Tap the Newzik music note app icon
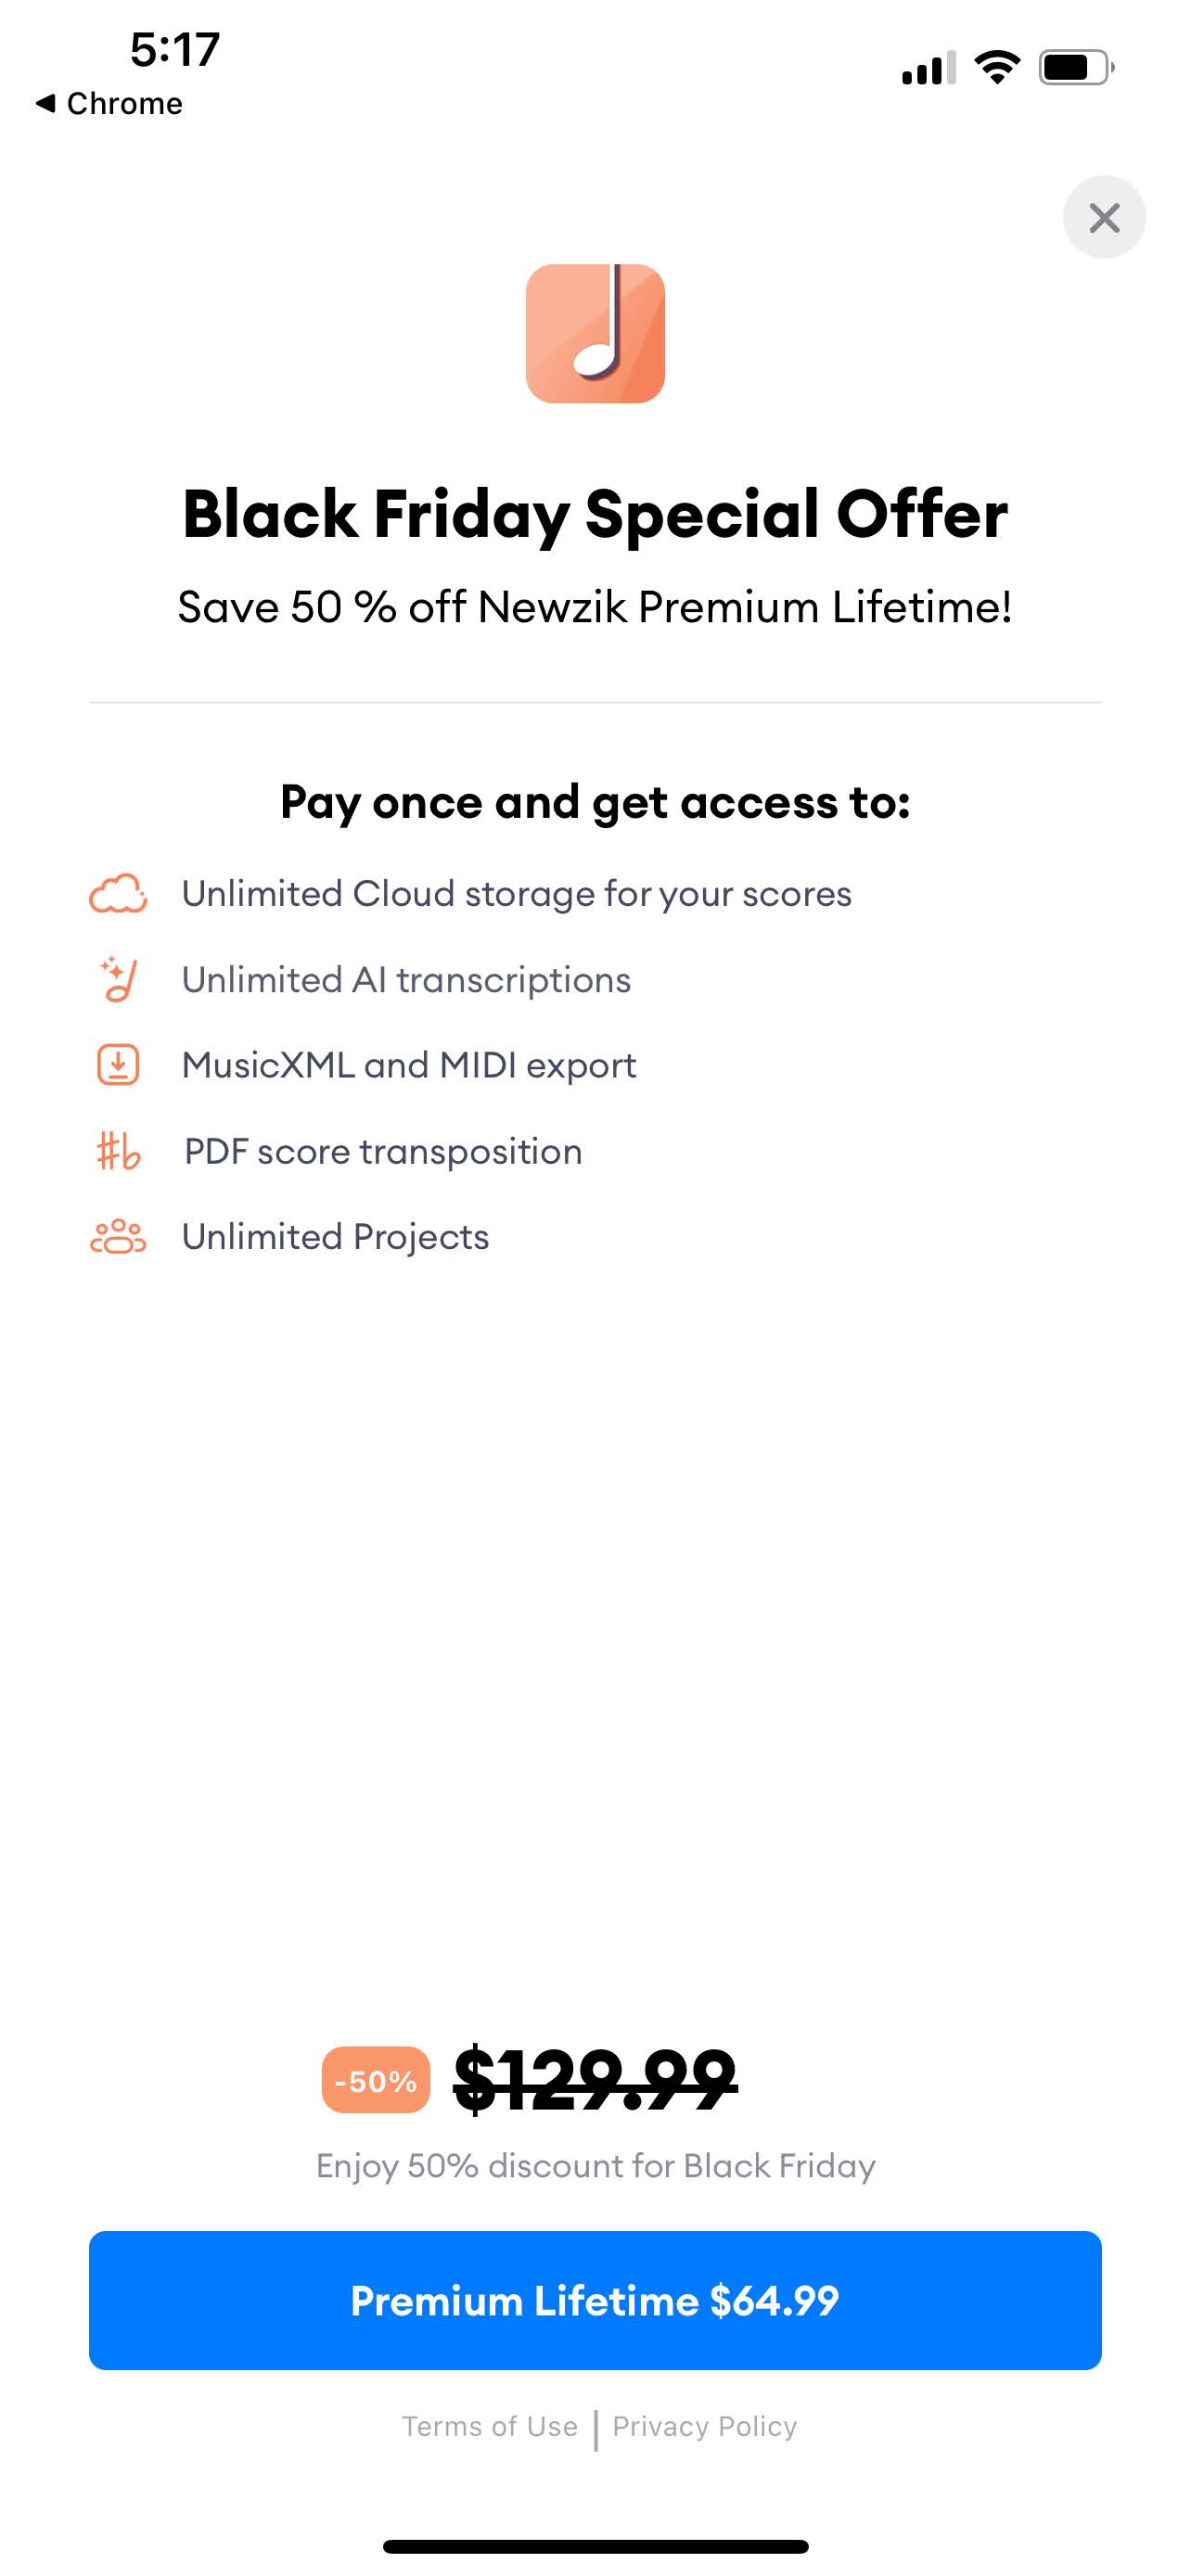Screen dimensions: 1191x2576 pos(595,333)
